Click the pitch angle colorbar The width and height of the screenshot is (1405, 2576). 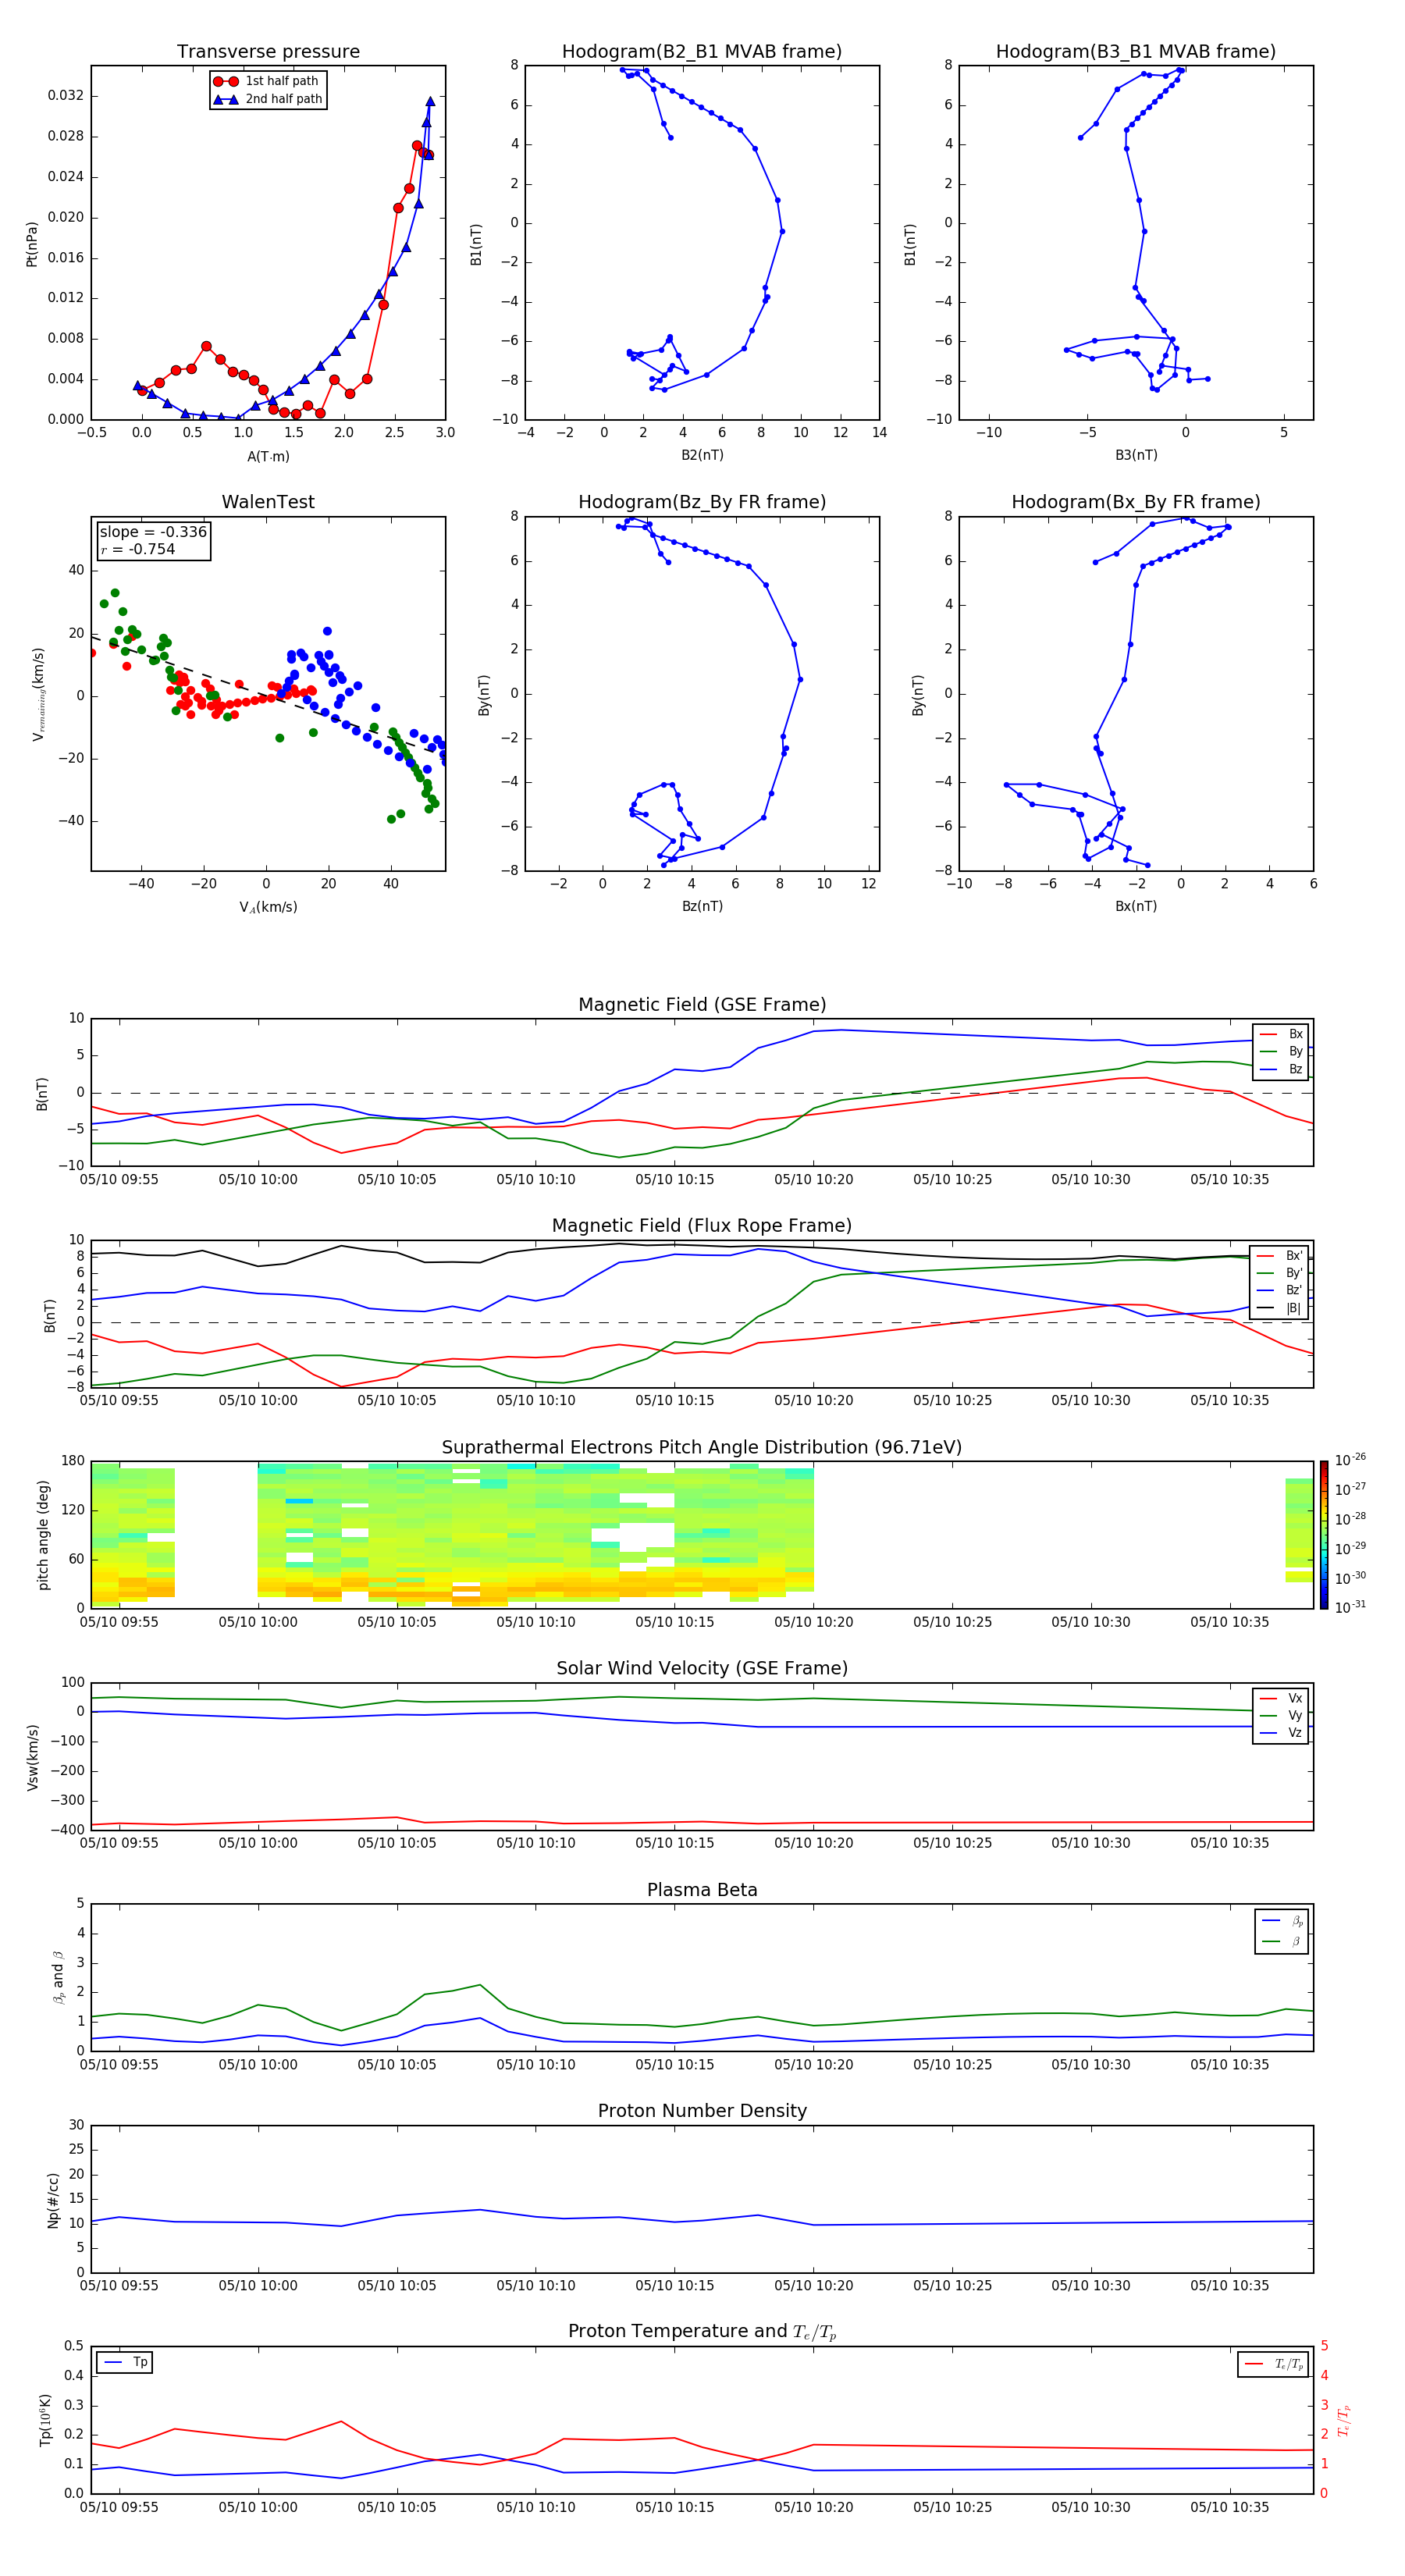coord(1324,1534)
